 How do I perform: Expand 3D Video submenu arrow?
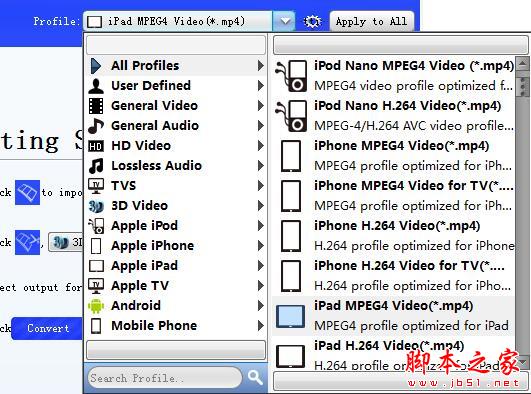[x=260, y=206]
